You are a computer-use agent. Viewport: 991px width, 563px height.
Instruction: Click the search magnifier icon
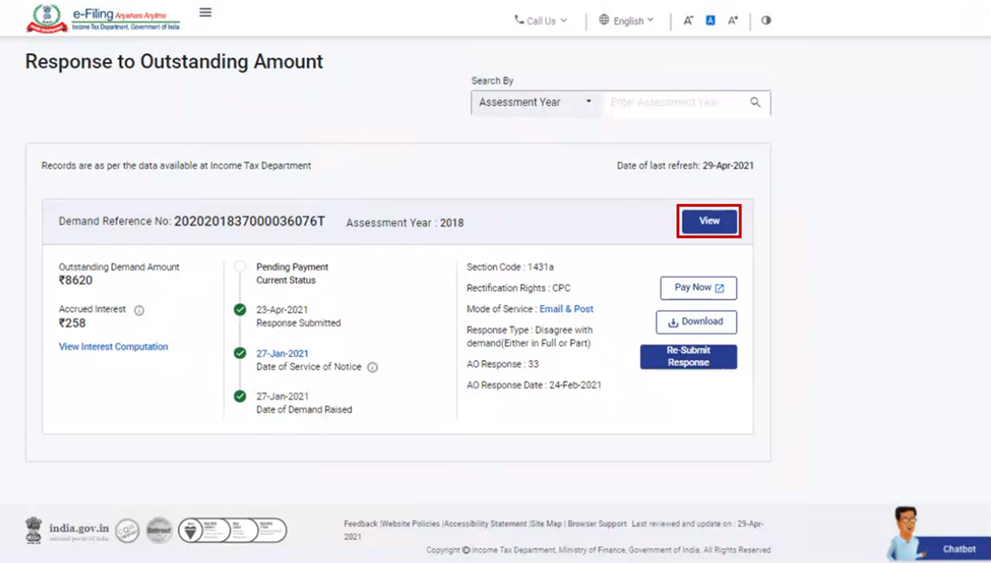[x=755, y=102]
